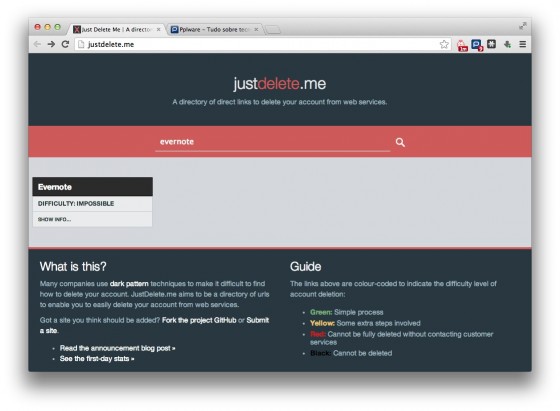This screenshot has height=411, width=560.
Task: Open the red extension icon with badge
Action: pos(462,45)
